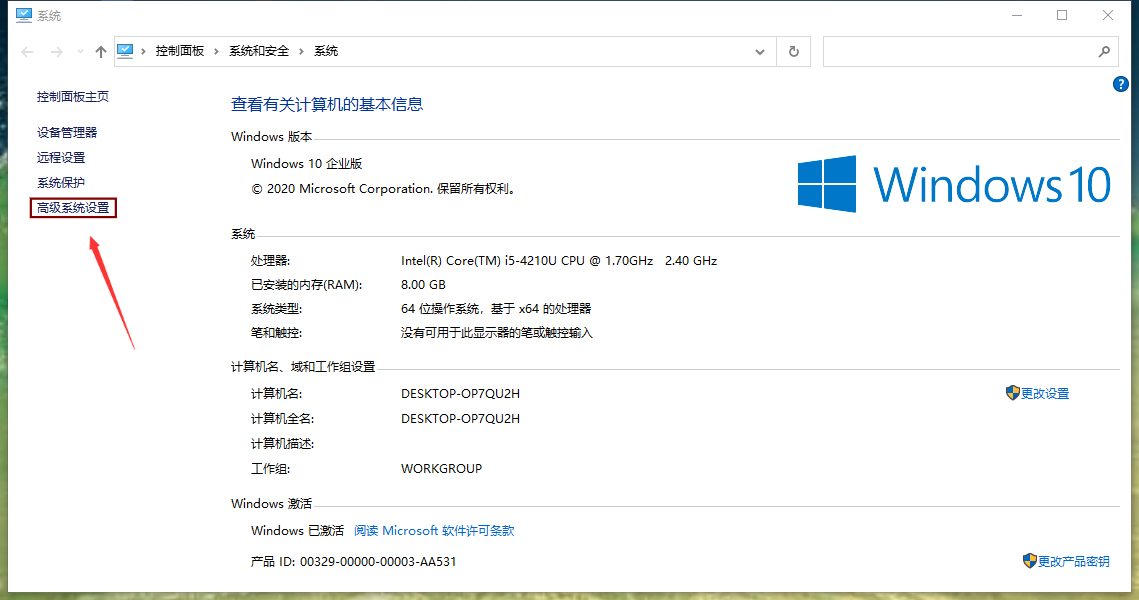Click the Windows 10 企业版 edition text
1139x600 pixels.
click(307, 164)
